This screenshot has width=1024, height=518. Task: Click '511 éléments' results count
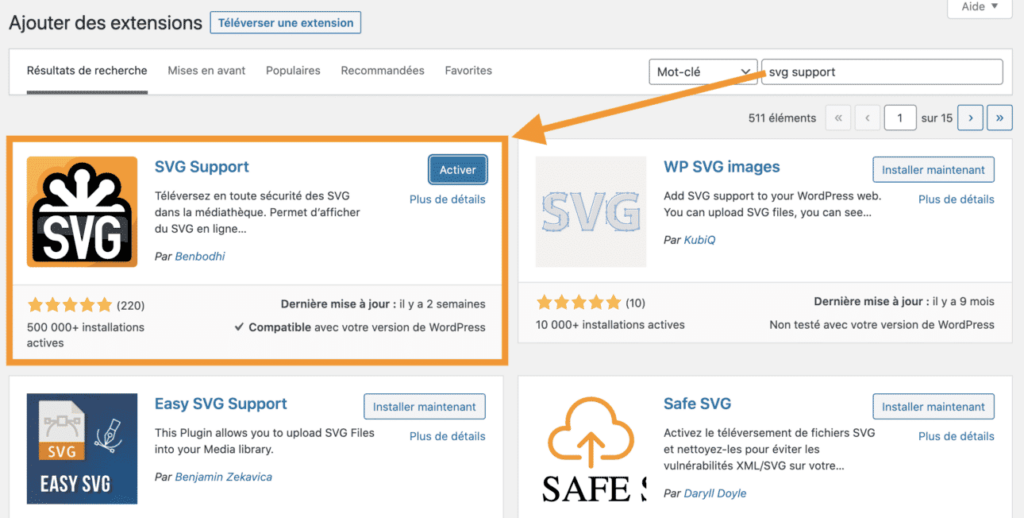click(782, 118)
